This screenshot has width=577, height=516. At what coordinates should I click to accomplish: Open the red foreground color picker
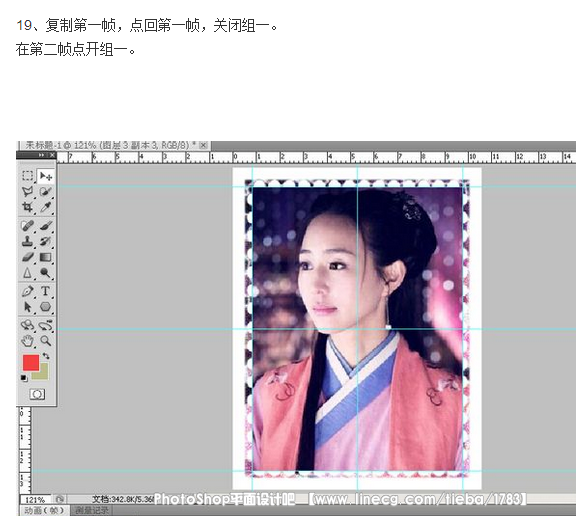coord(31,363)
